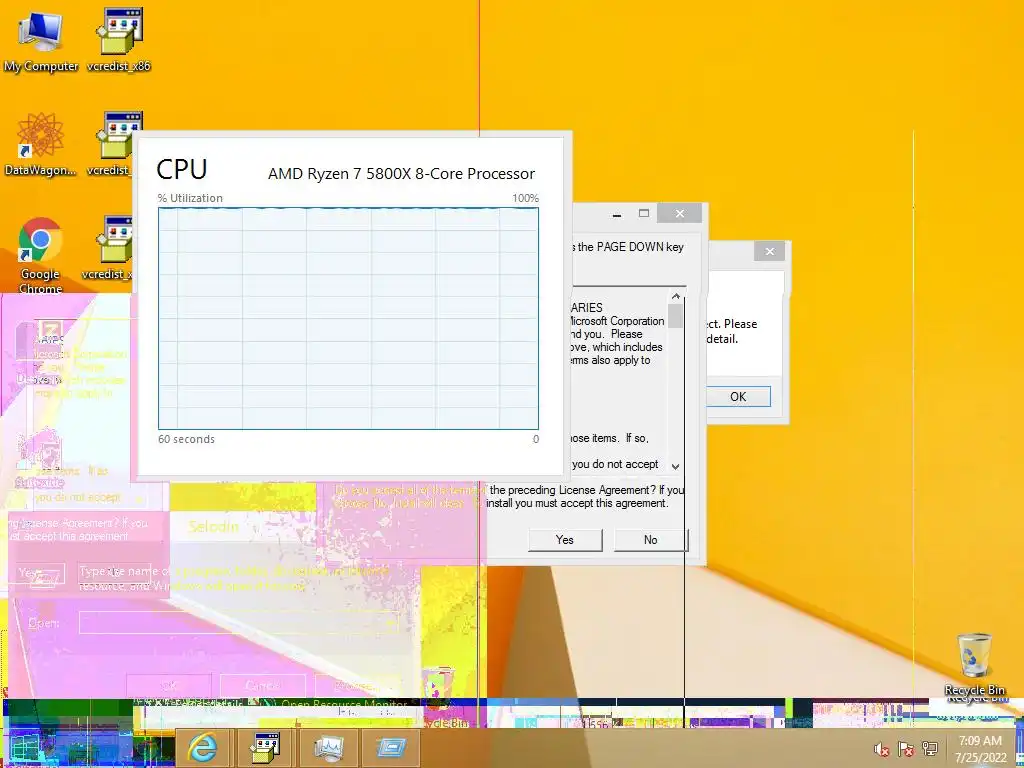Maximize the license agreement window

click(644, 214)
